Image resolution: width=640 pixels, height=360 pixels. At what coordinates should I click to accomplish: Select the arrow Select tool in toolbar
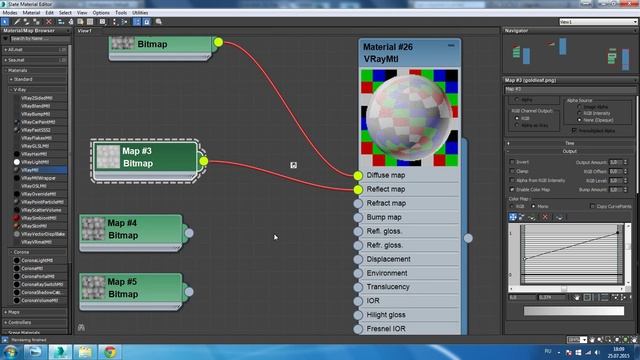point(5,22)
